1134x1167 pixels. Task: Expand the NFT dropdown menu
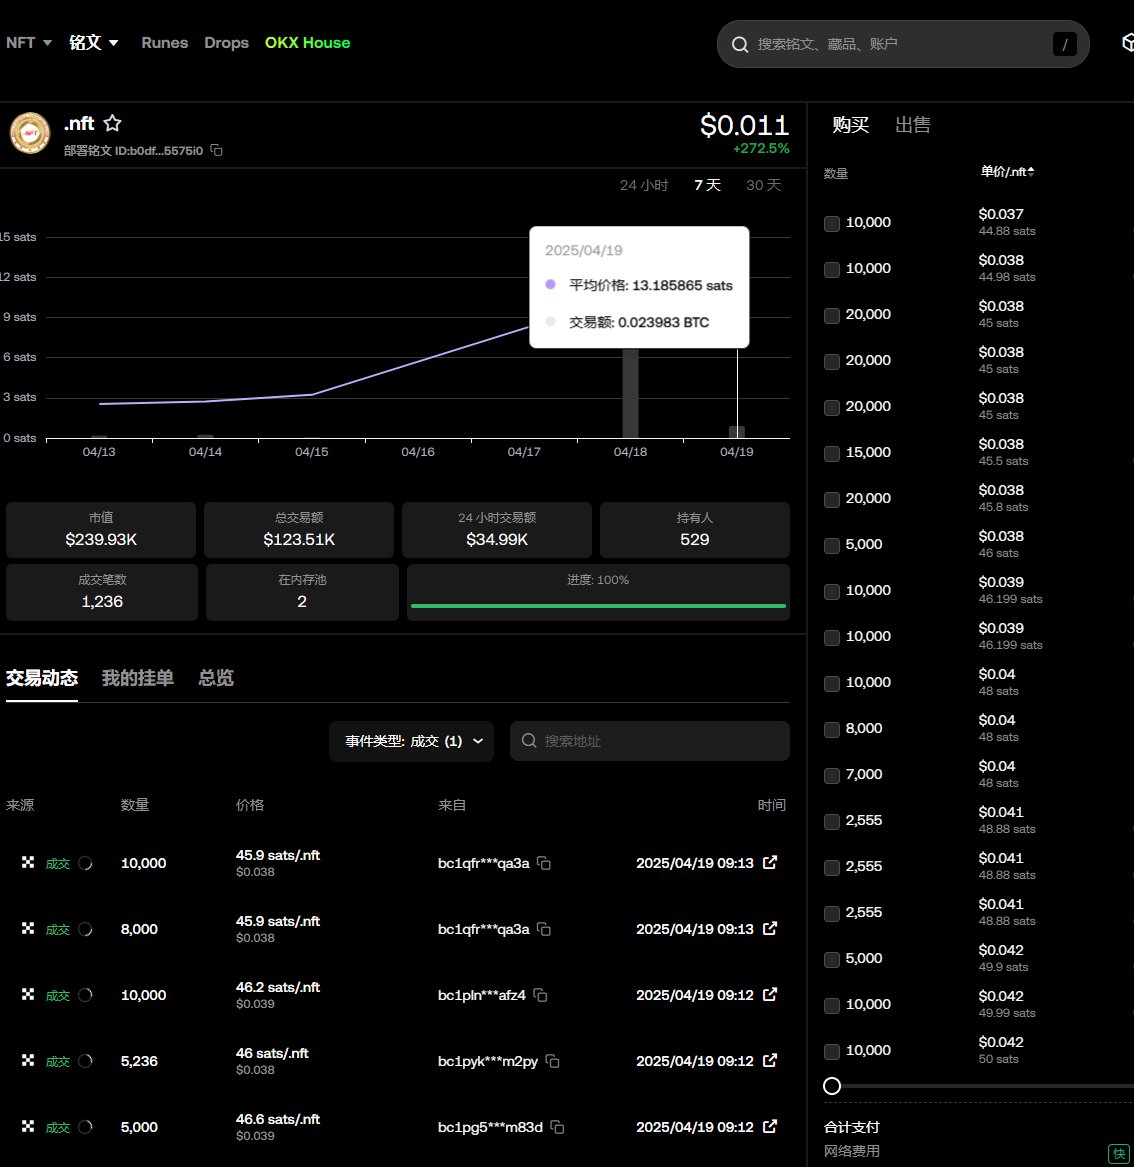click(x=29, y=43)
